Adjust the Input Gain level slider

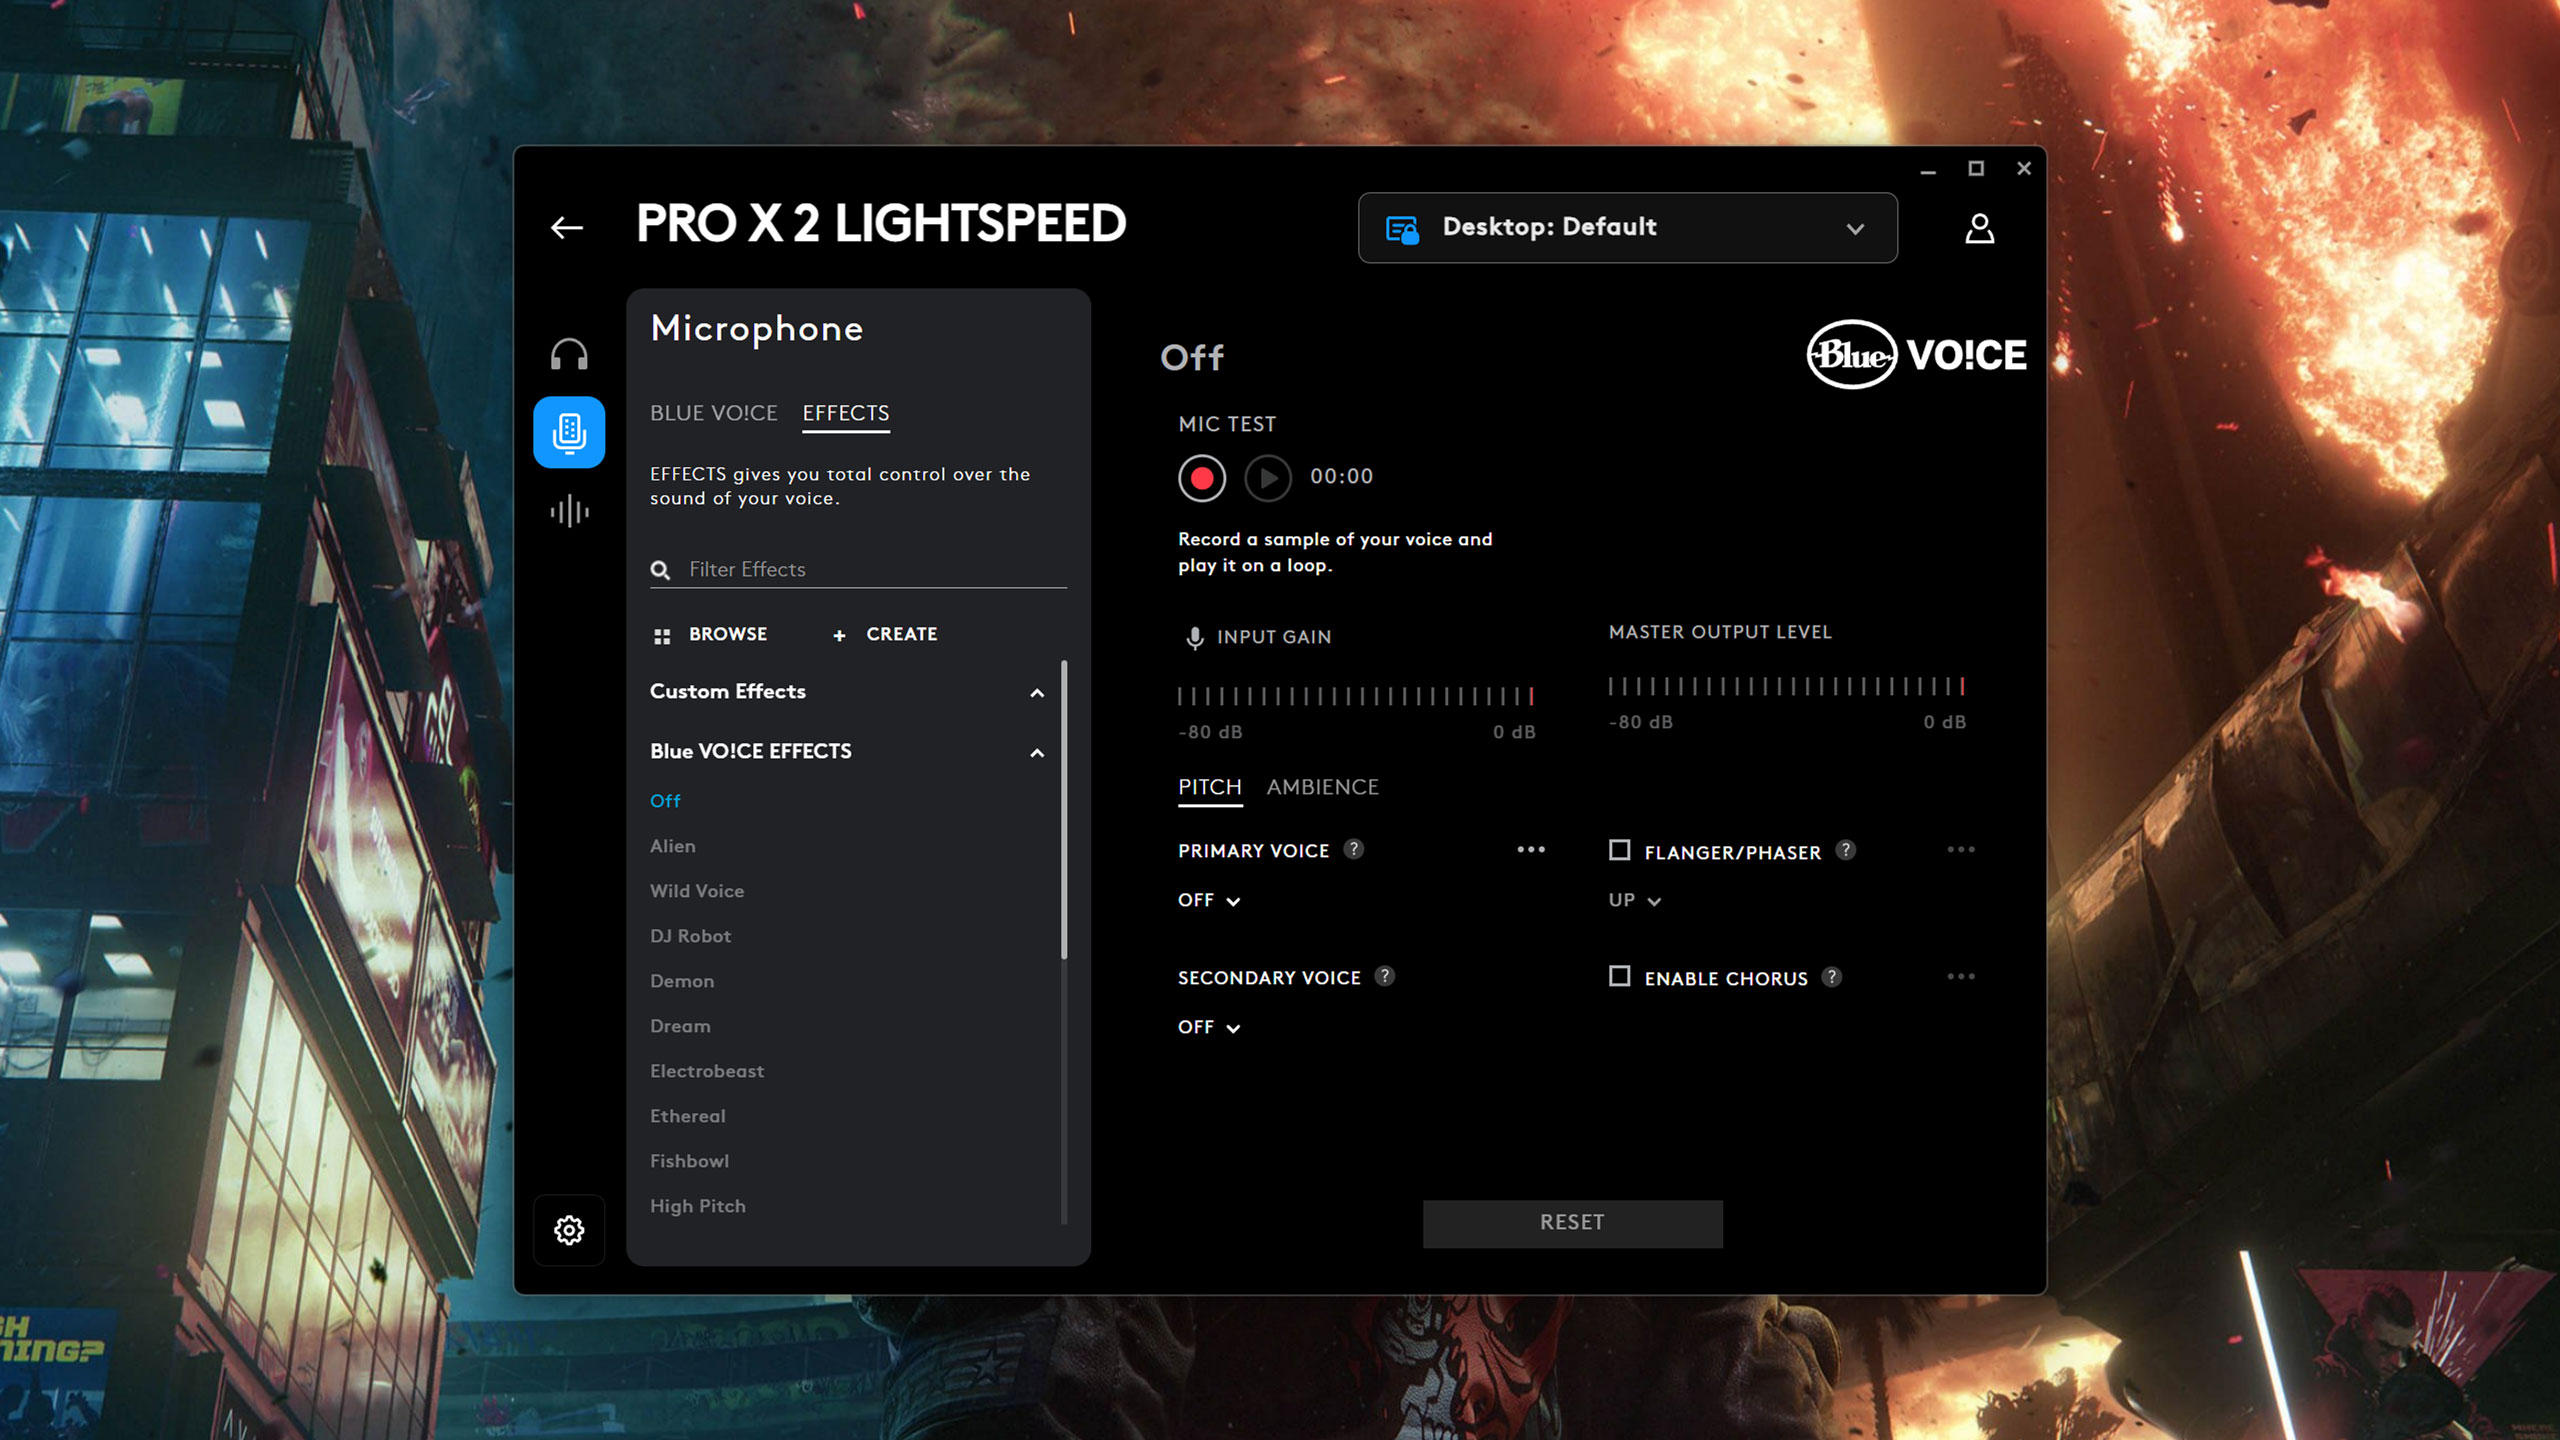point(1356,696)
